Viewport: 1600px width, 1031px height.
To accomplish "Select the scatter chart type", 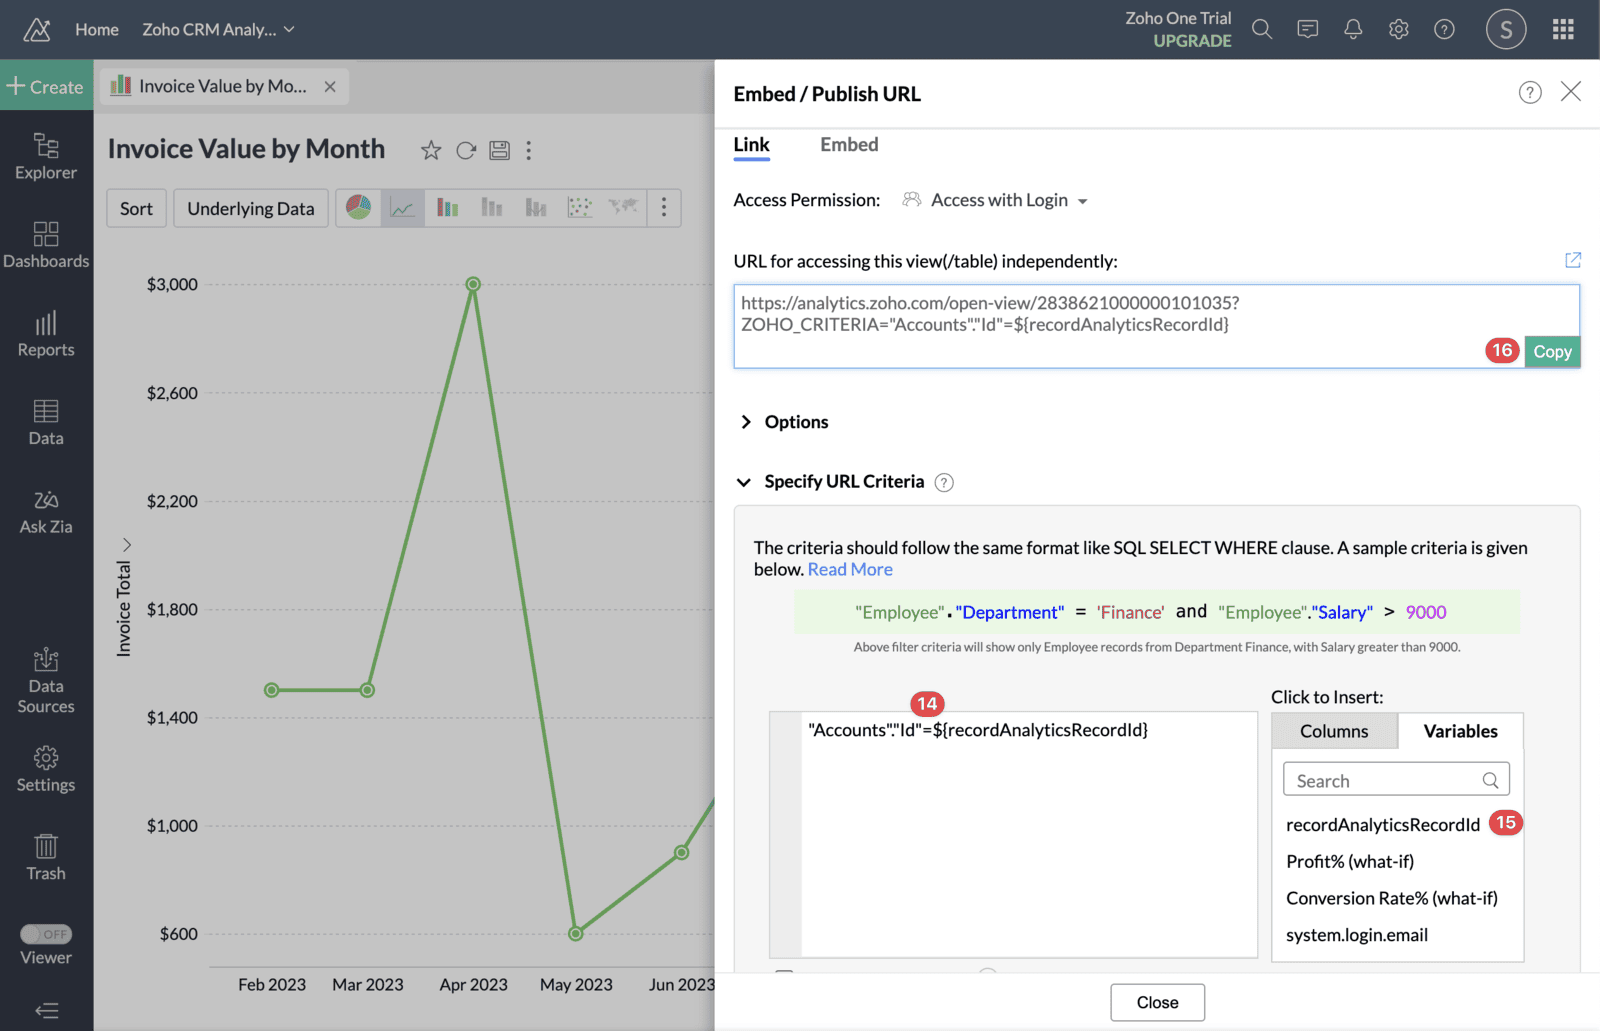I will pos(579,208).
